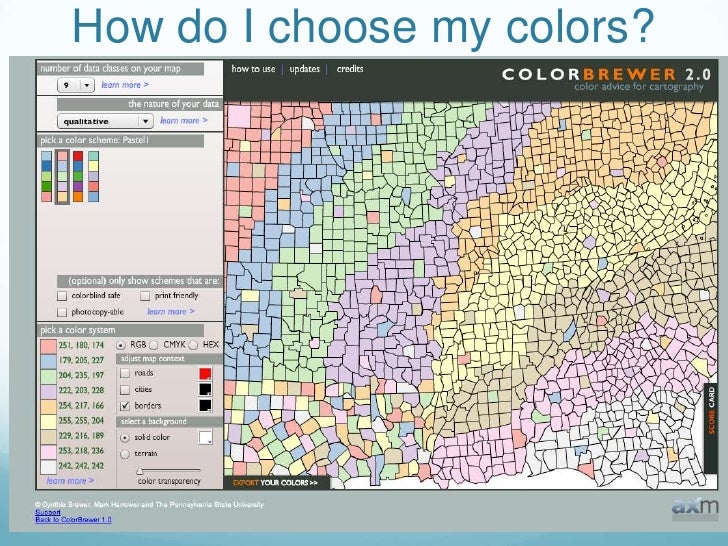Enable the print friendly checkbox
728x546 pixels.
click(145, 296)
